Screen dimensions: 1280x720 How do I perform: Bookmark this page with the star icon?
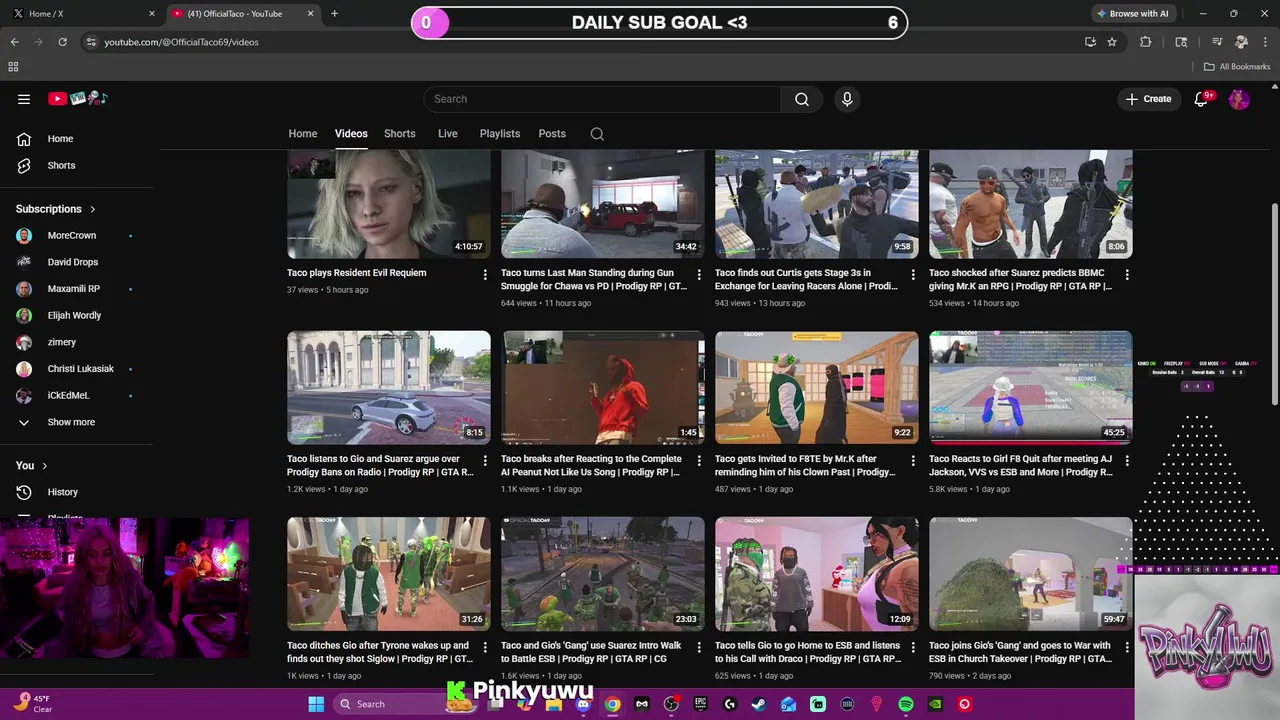click(1112, 42)
